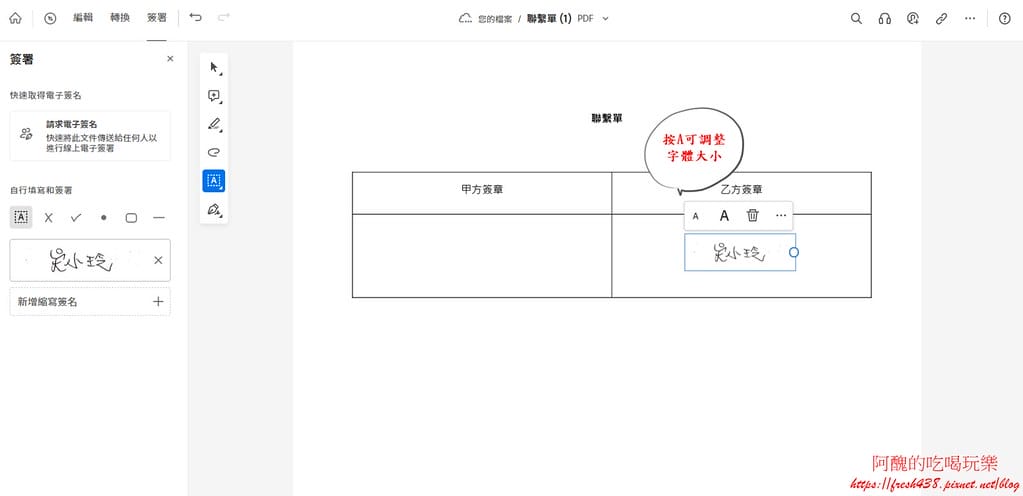Open the help question mark icon
1023x496 pixels.
(x=1005, y=18)
